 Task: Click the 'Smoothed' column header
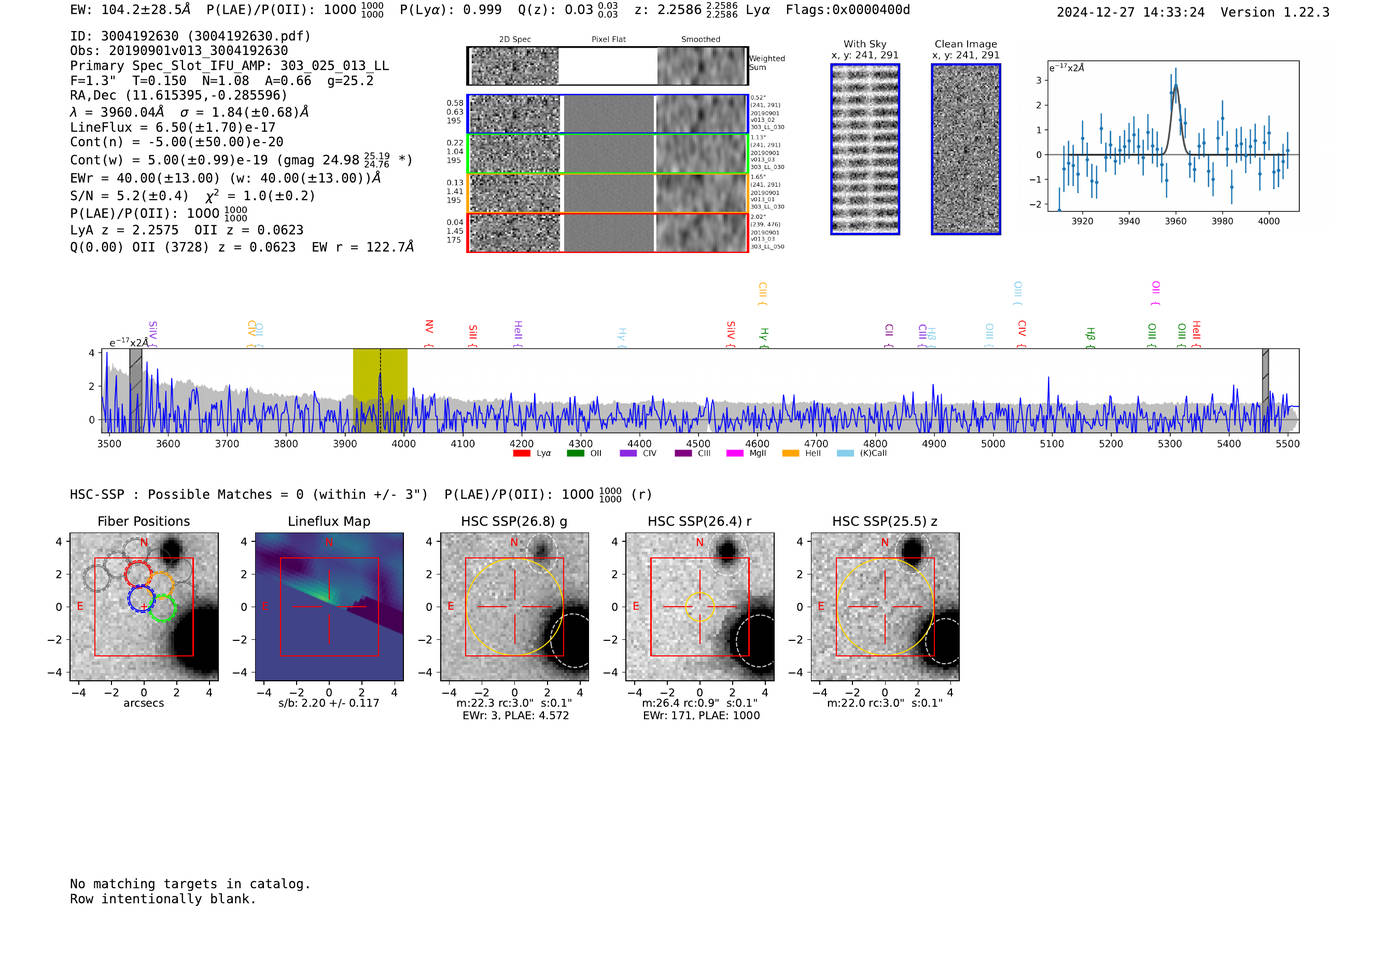700,40
